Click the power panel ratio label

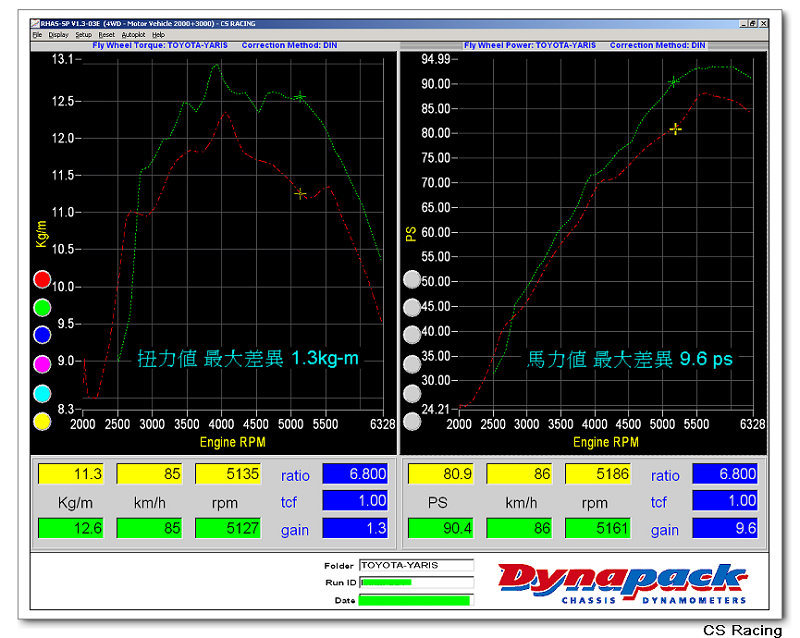(x=665, y=476)
